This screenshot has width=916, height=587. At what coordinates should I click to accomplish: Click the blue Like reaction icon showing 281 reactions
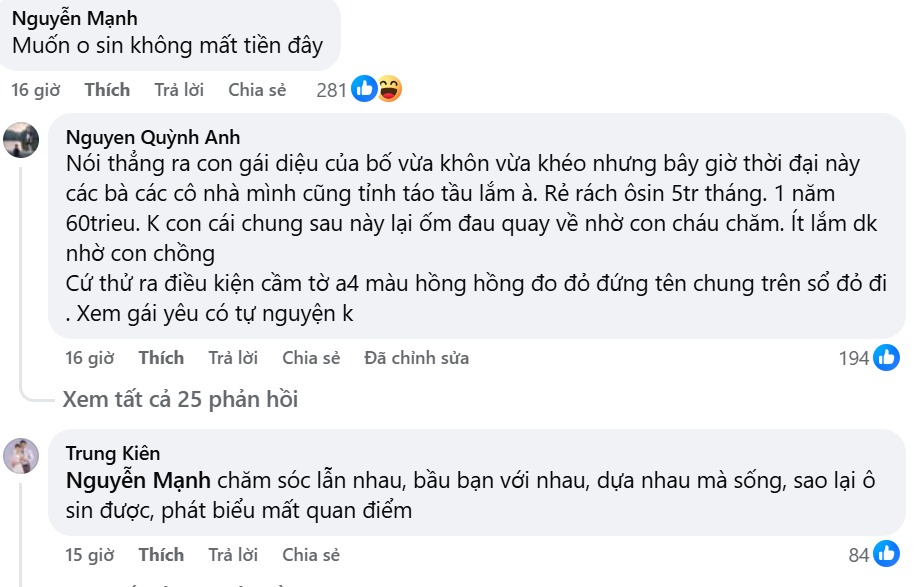click(x=362, y=89)
